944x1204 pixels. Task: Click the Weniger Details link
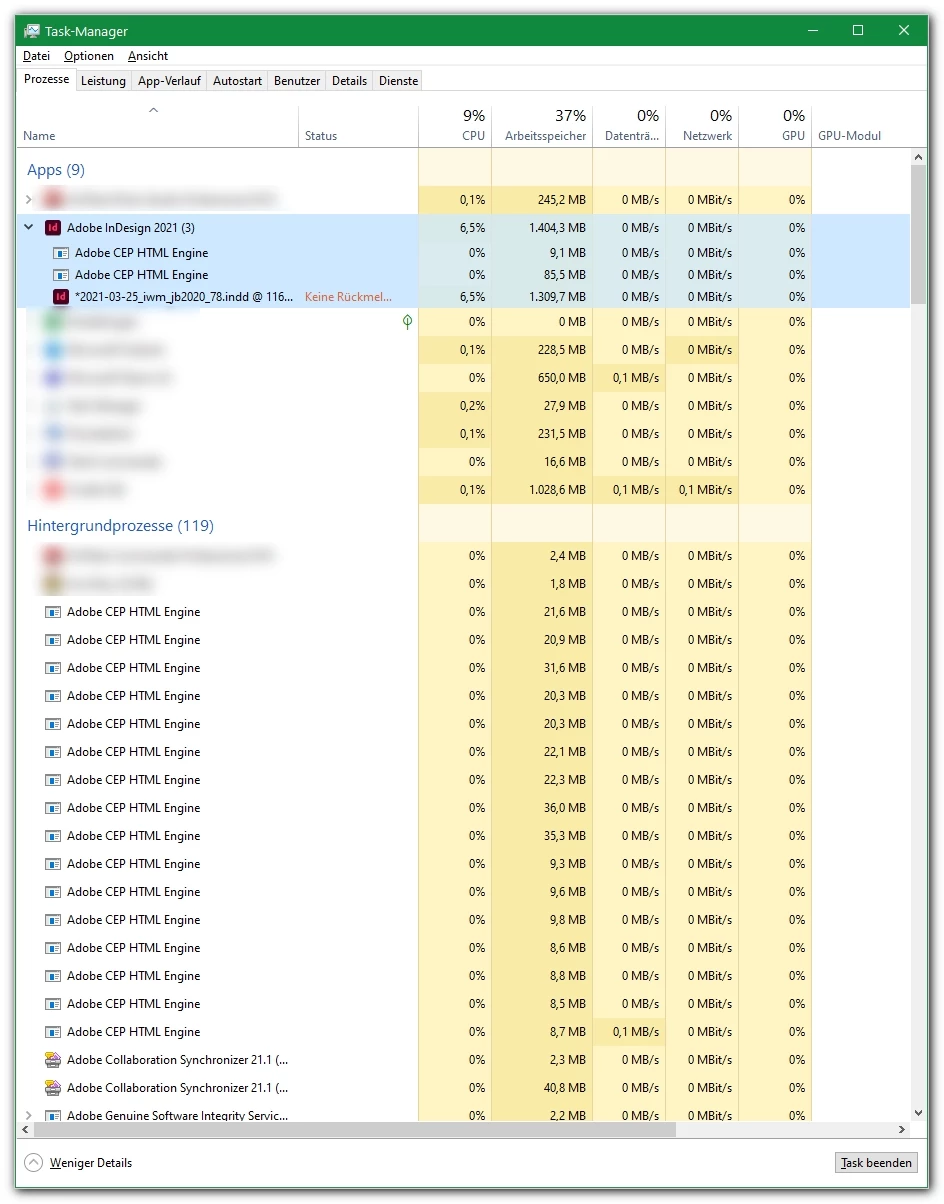click(x=91, y=1163)
